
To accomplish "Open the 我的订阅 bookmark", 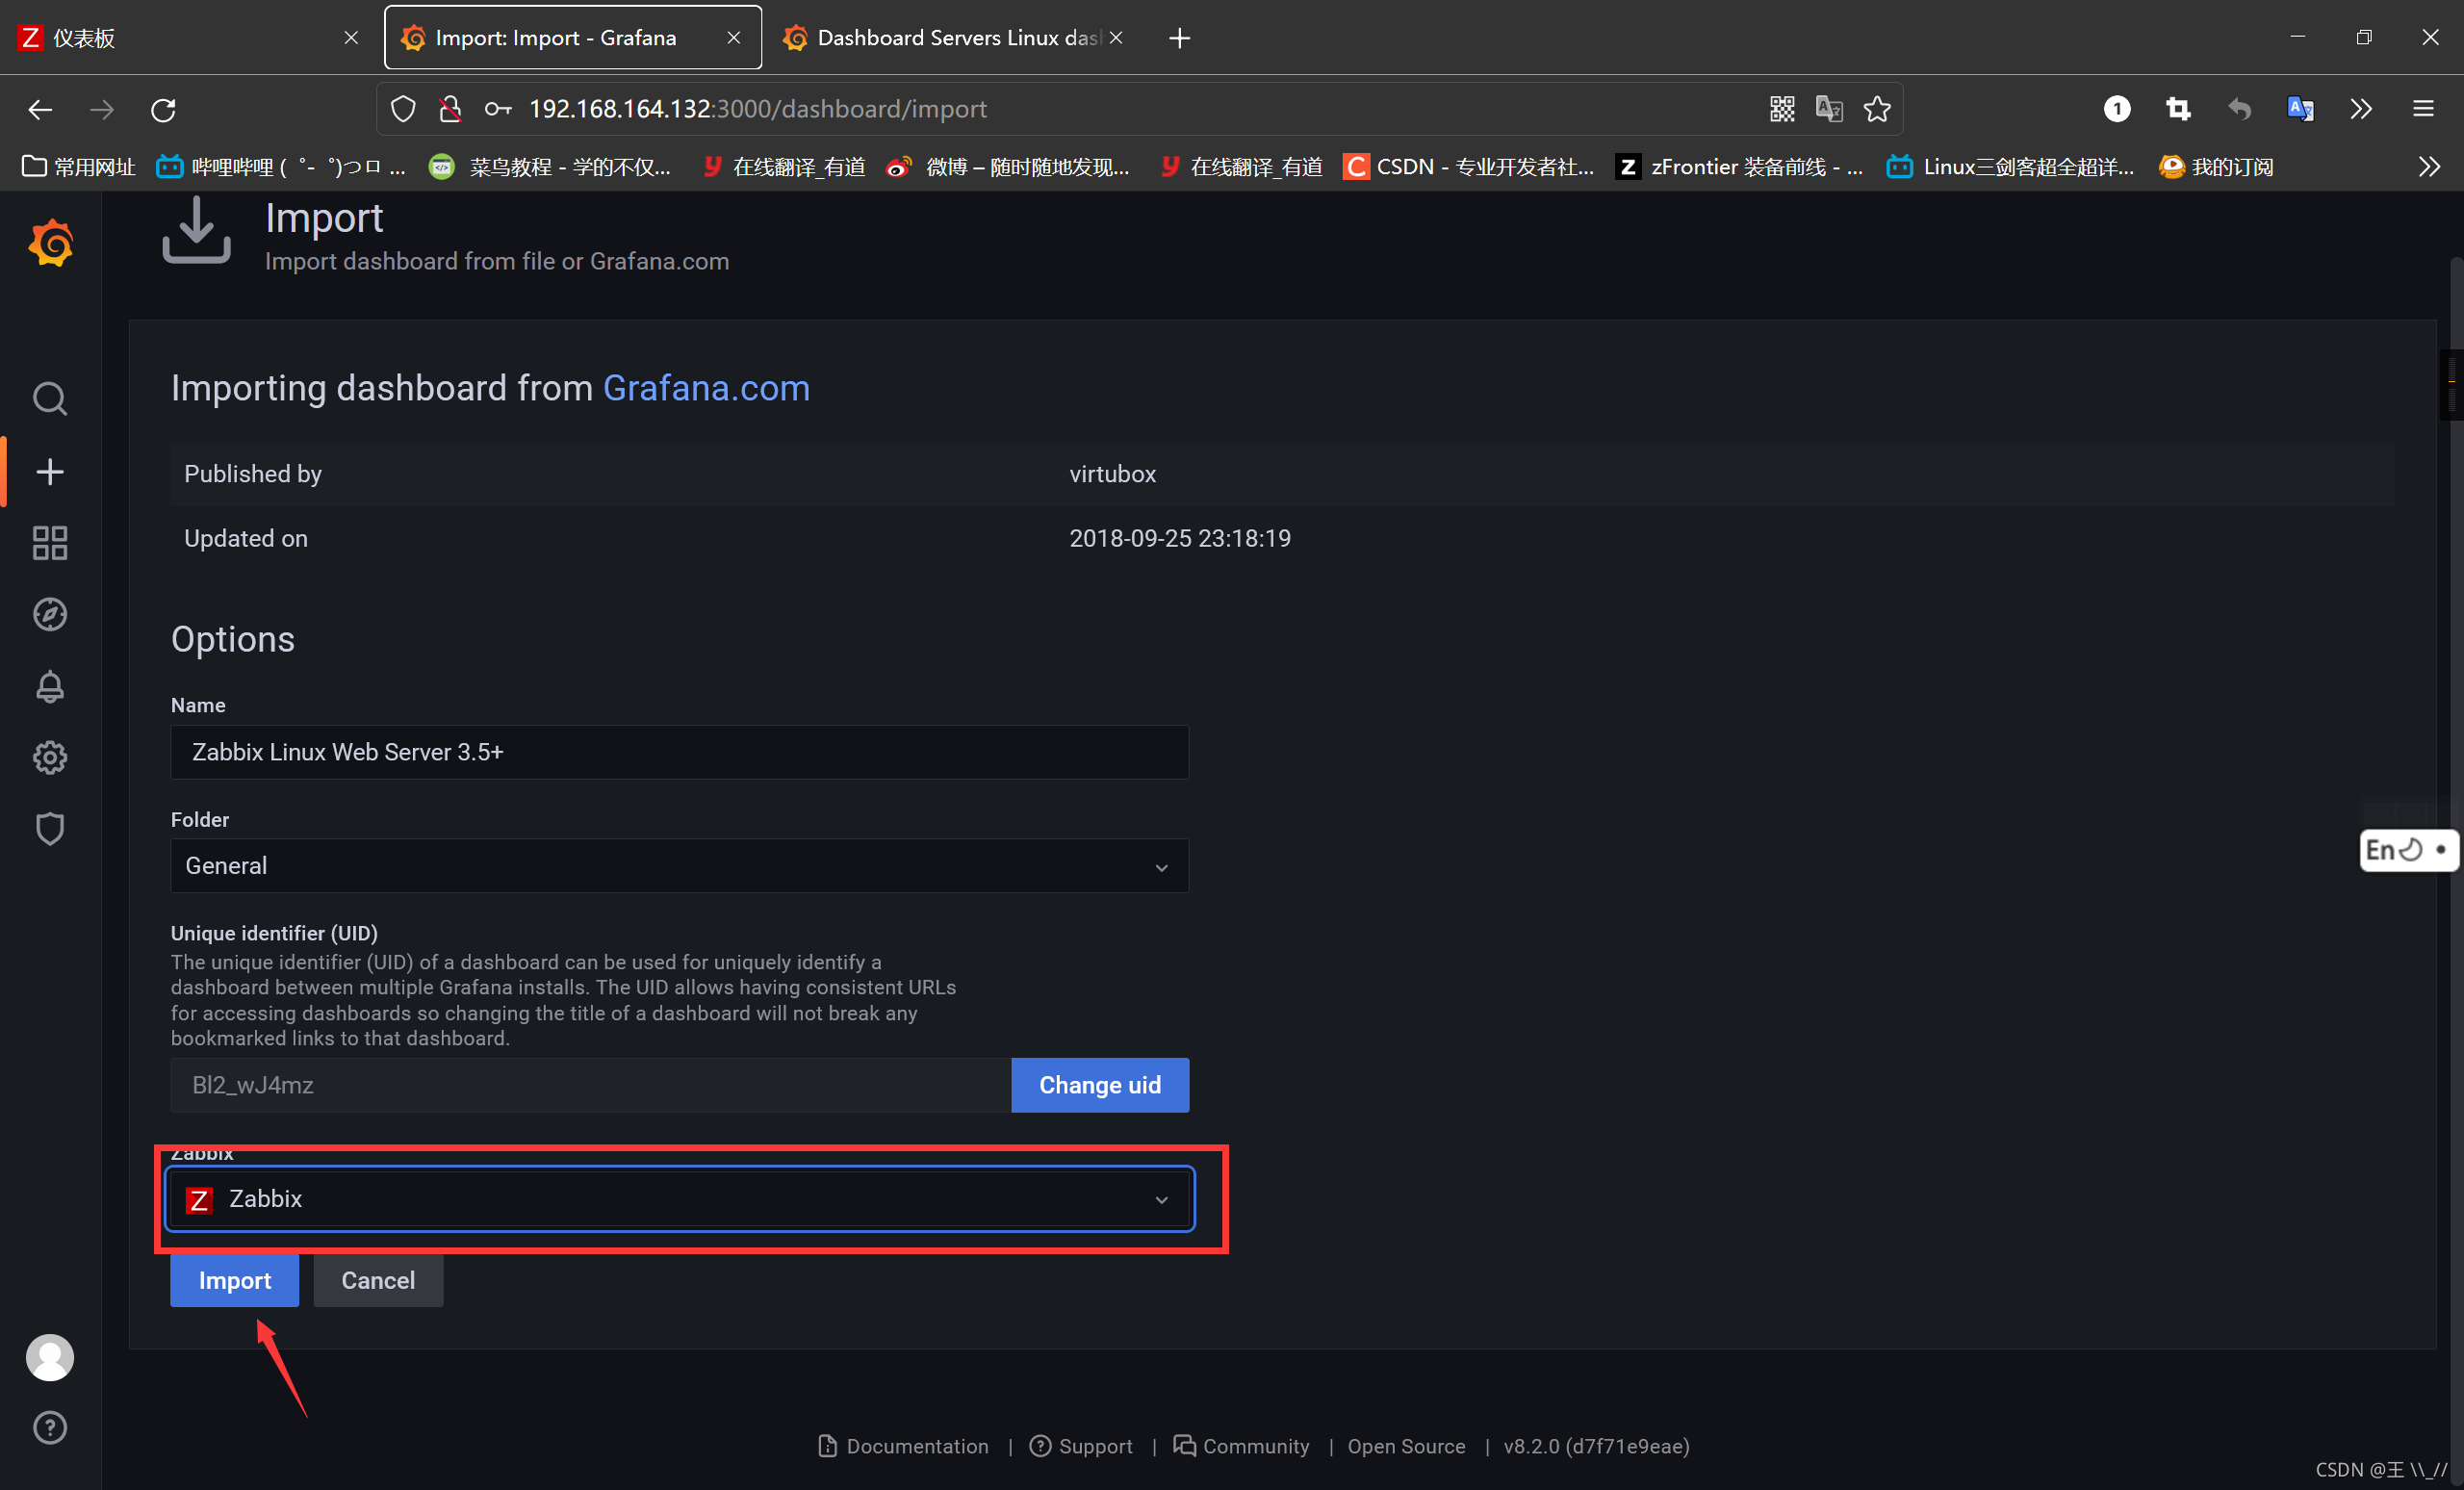I will click(x=2216, y=167).
